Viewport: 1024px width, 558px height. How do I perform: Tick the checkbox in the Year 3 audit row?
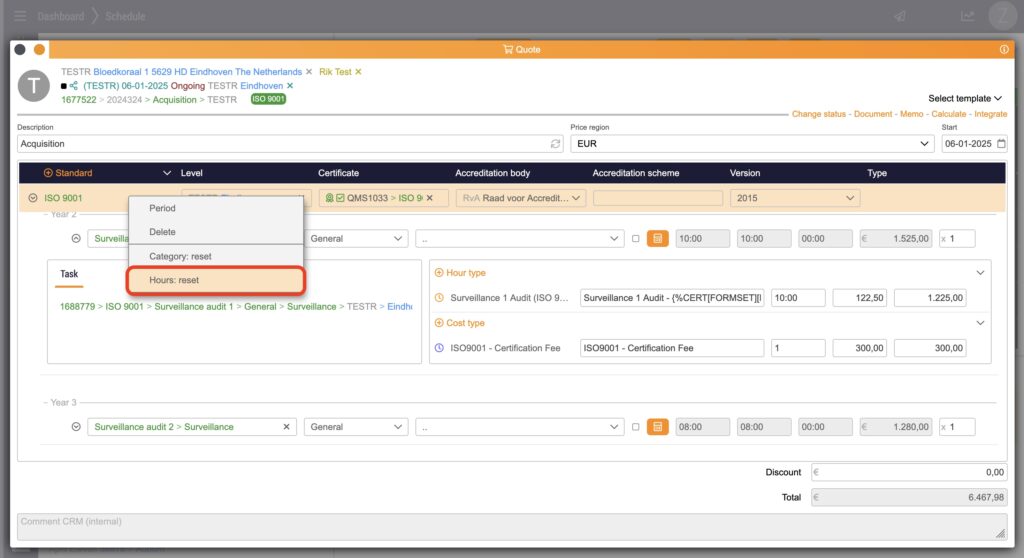(x=635, y=427)
